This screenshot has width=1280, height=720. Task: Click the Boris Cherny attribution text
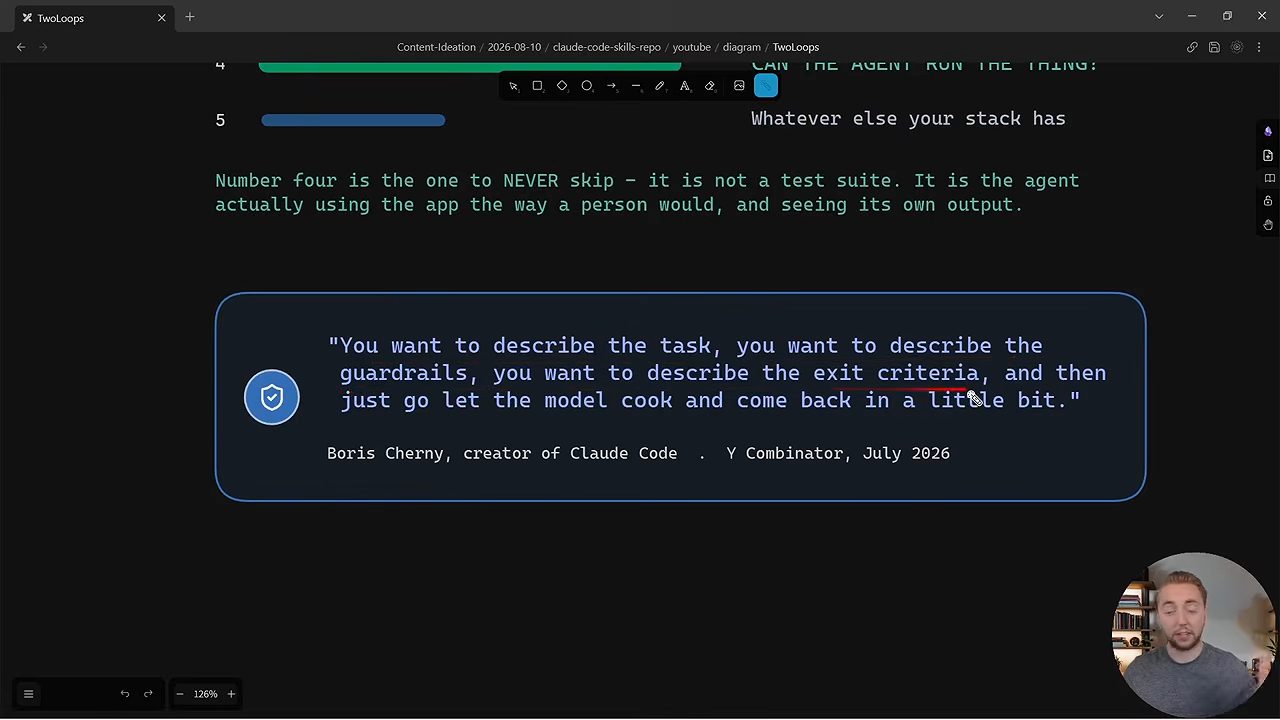pyautogui.click(x=638, y=453)
